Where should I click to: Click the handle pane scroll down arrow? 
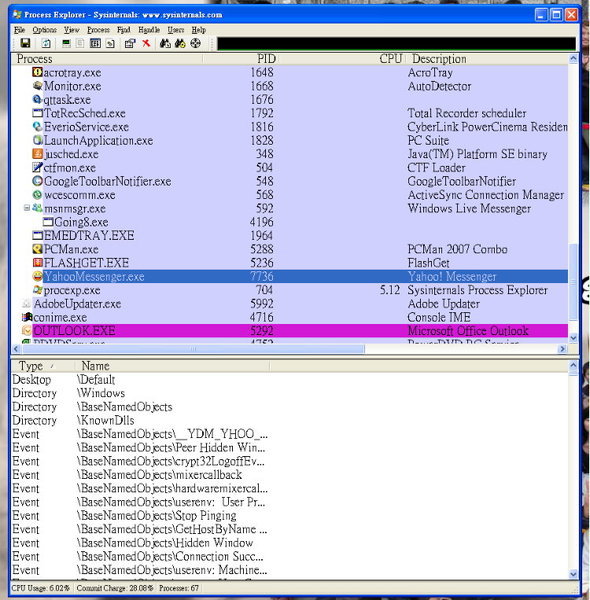[x=573, y=574]
